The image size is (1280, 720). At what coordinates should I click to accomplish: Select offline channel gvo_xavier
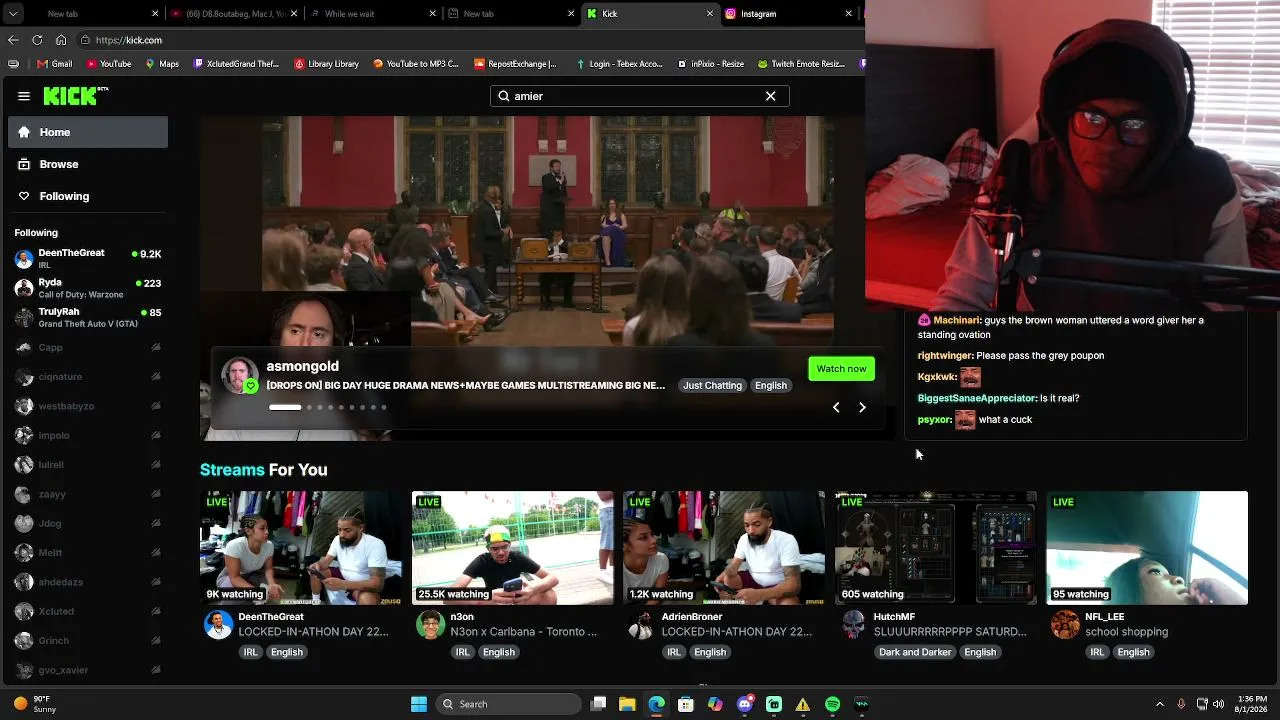click(x=88, y=670)
